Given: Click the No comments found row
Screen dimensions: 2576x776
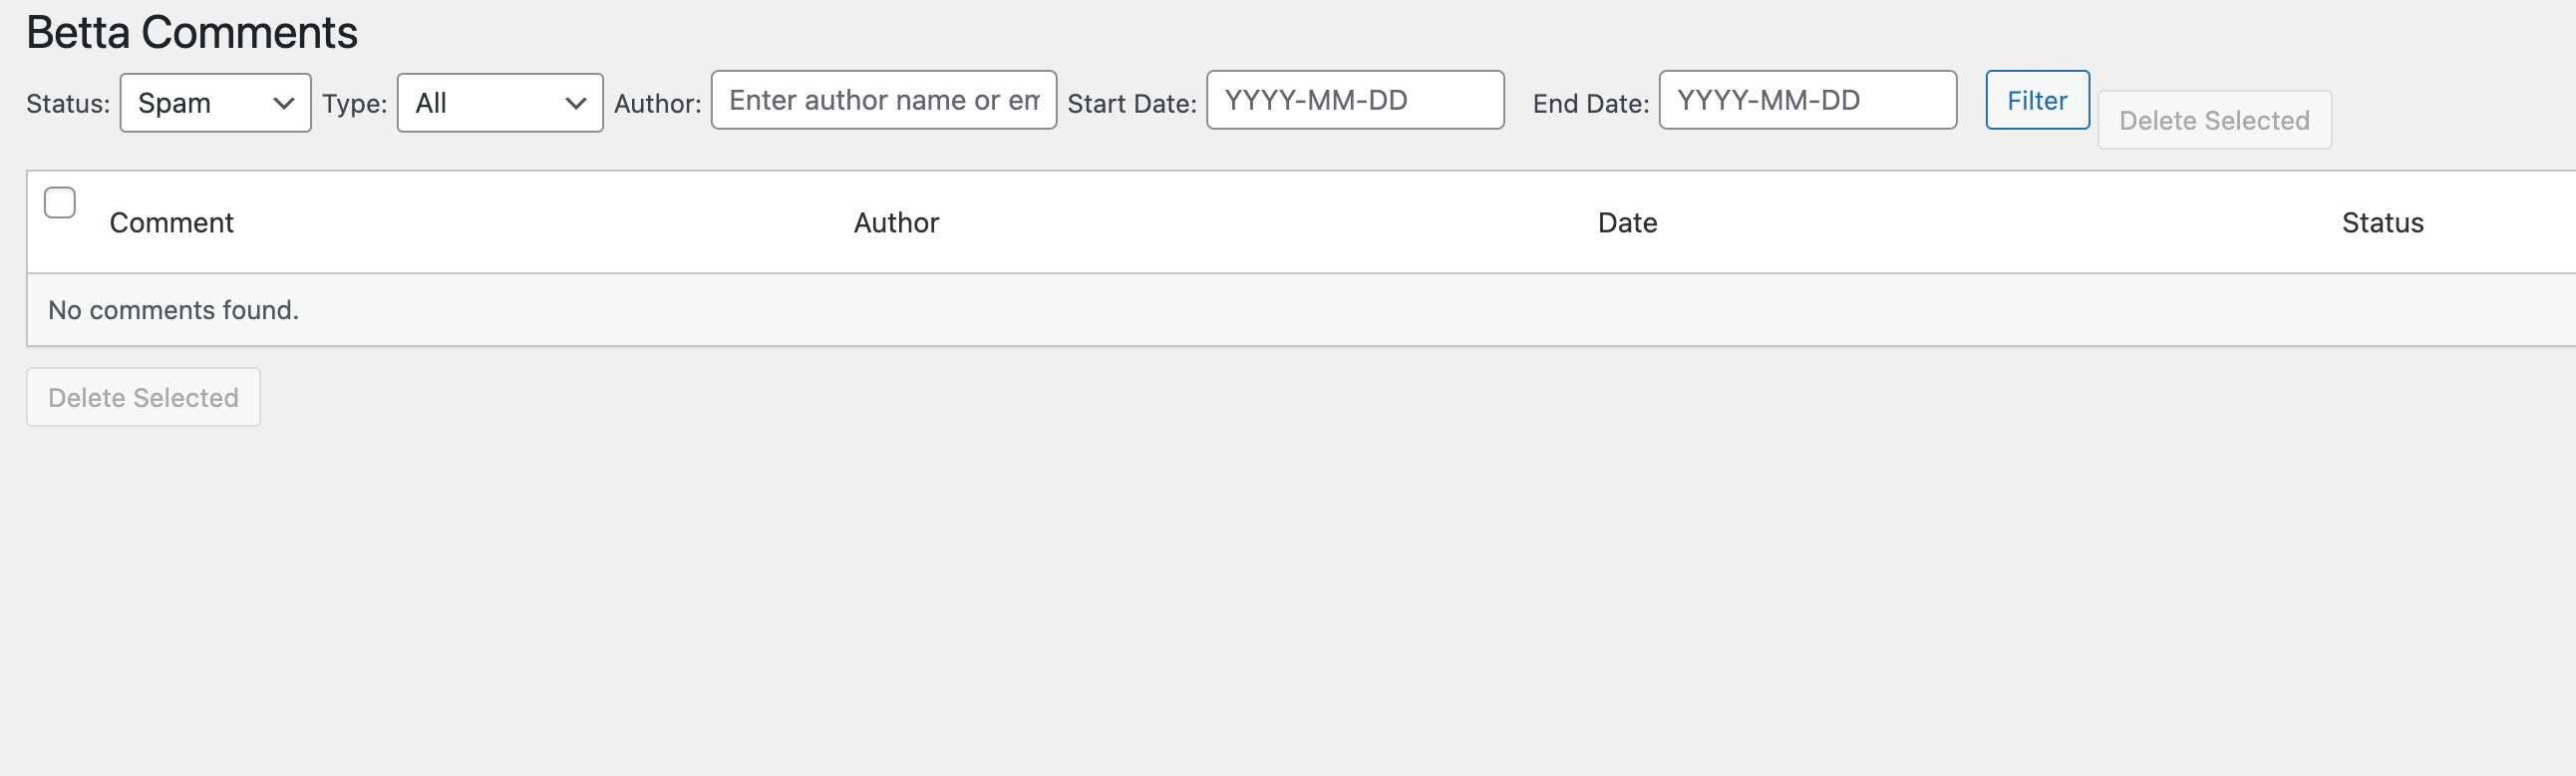Looking at the screenshot, I should pos(1301,310).
